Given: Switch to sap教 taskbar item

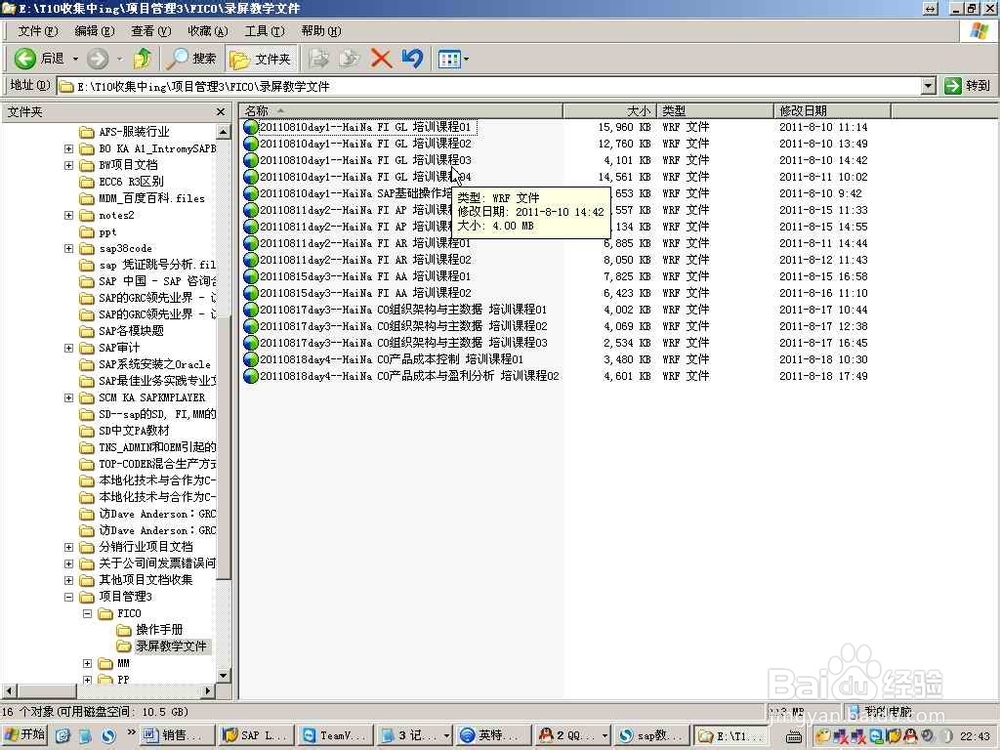Looking at the screenshot, I should pyautogui.click(x=652, y=735).
